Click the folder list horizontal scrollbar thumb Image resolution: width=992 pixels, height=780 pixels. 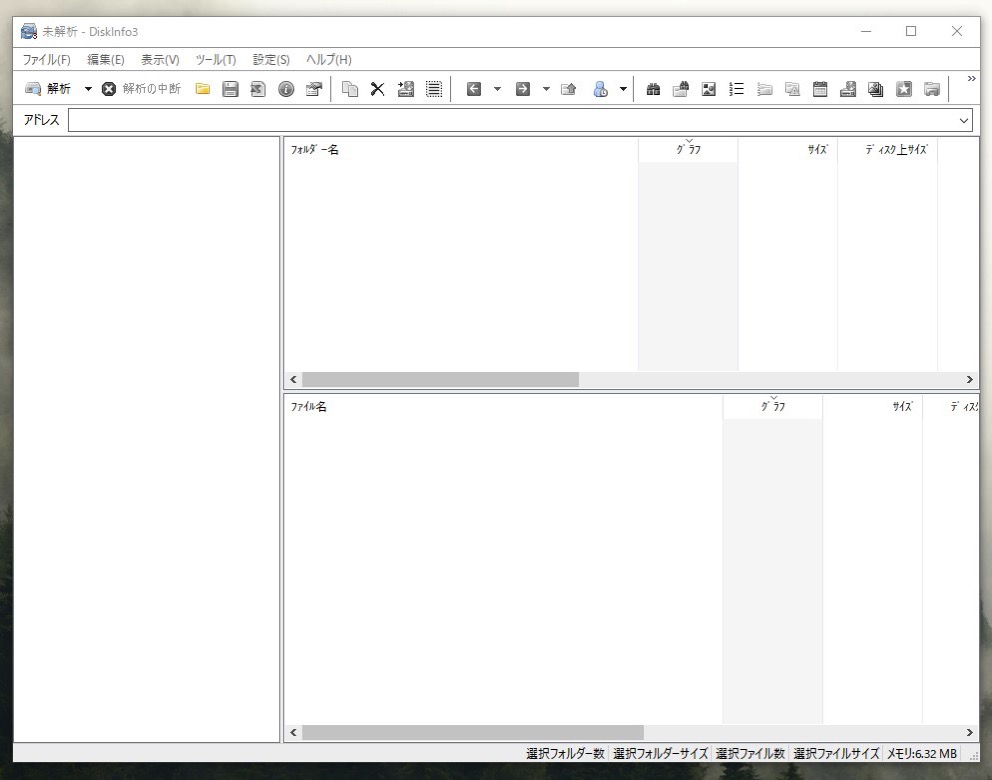click(x=440, y=380)
